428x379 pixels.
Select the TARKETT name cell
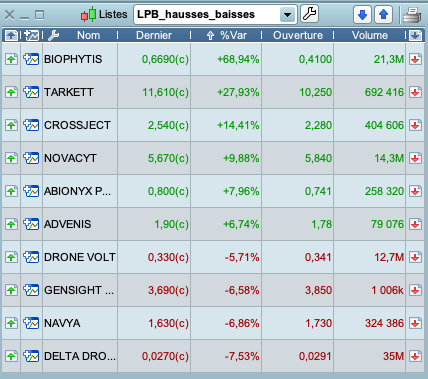pyautogui.click(x=80, y=92)
